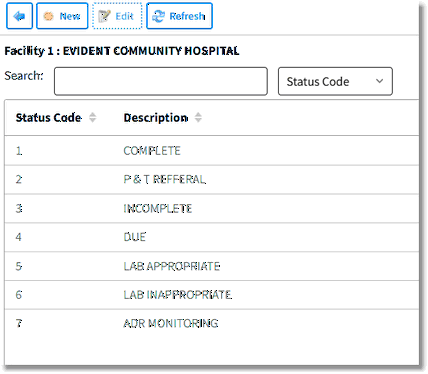
Task: Select the INCOMPLETE status row
Action: [212, 209]
